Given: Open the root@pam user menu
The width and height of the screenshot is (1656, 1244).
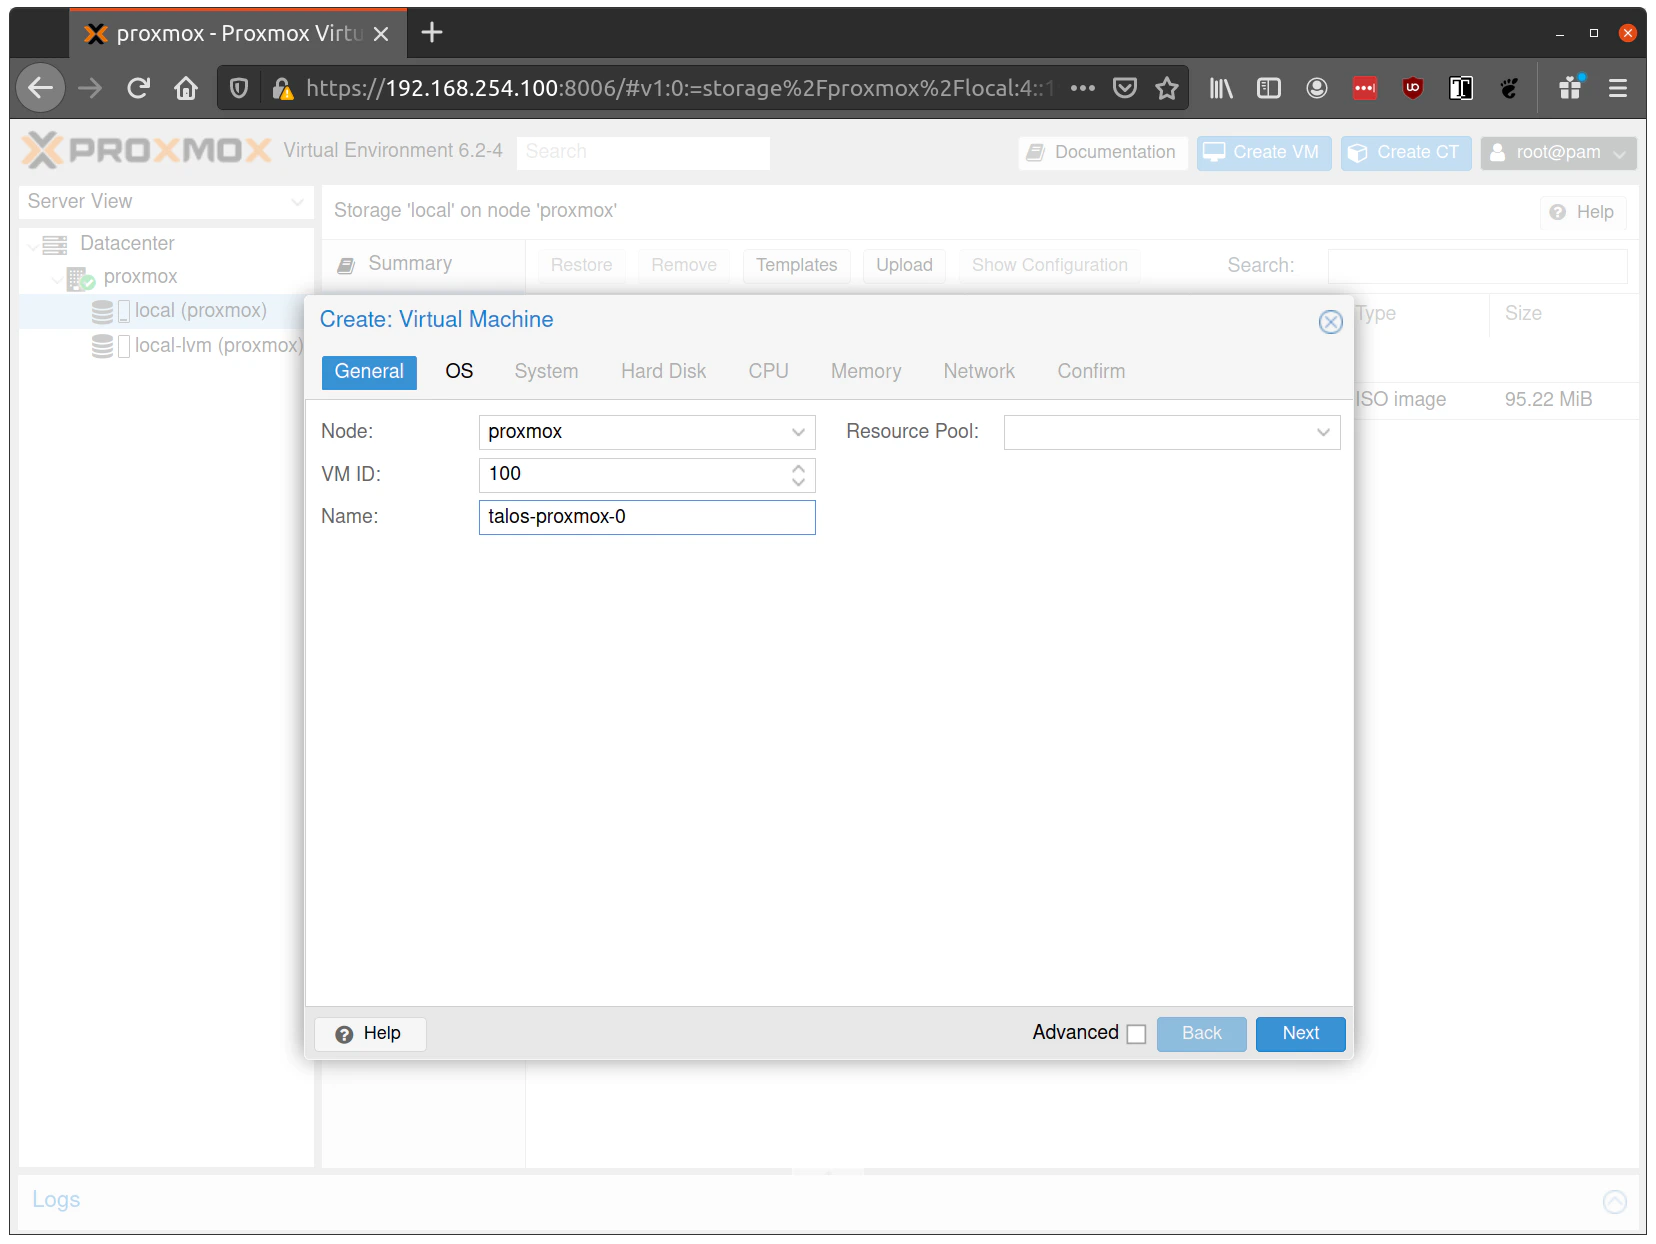Looking at the screenshot, I should point(1558,152).
